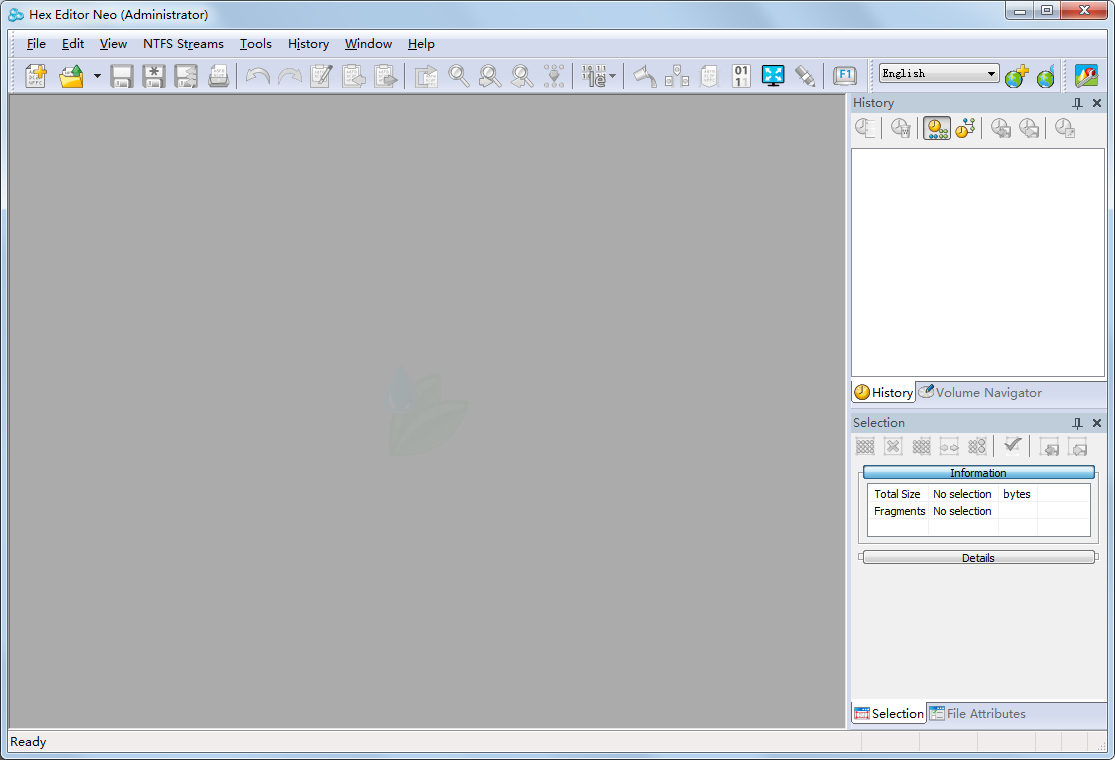Open the English language combo box
This screenshot has height=760, width=1115.
coord(939,73)
